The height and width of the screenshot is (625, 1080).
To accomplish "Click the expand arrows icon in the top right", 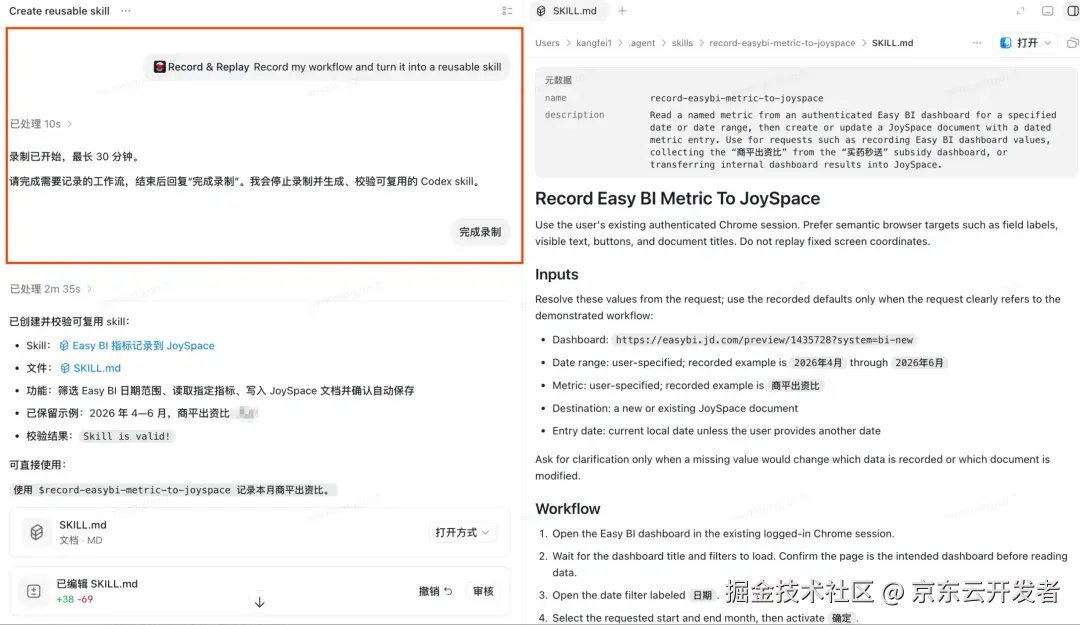I will 1020,11.
